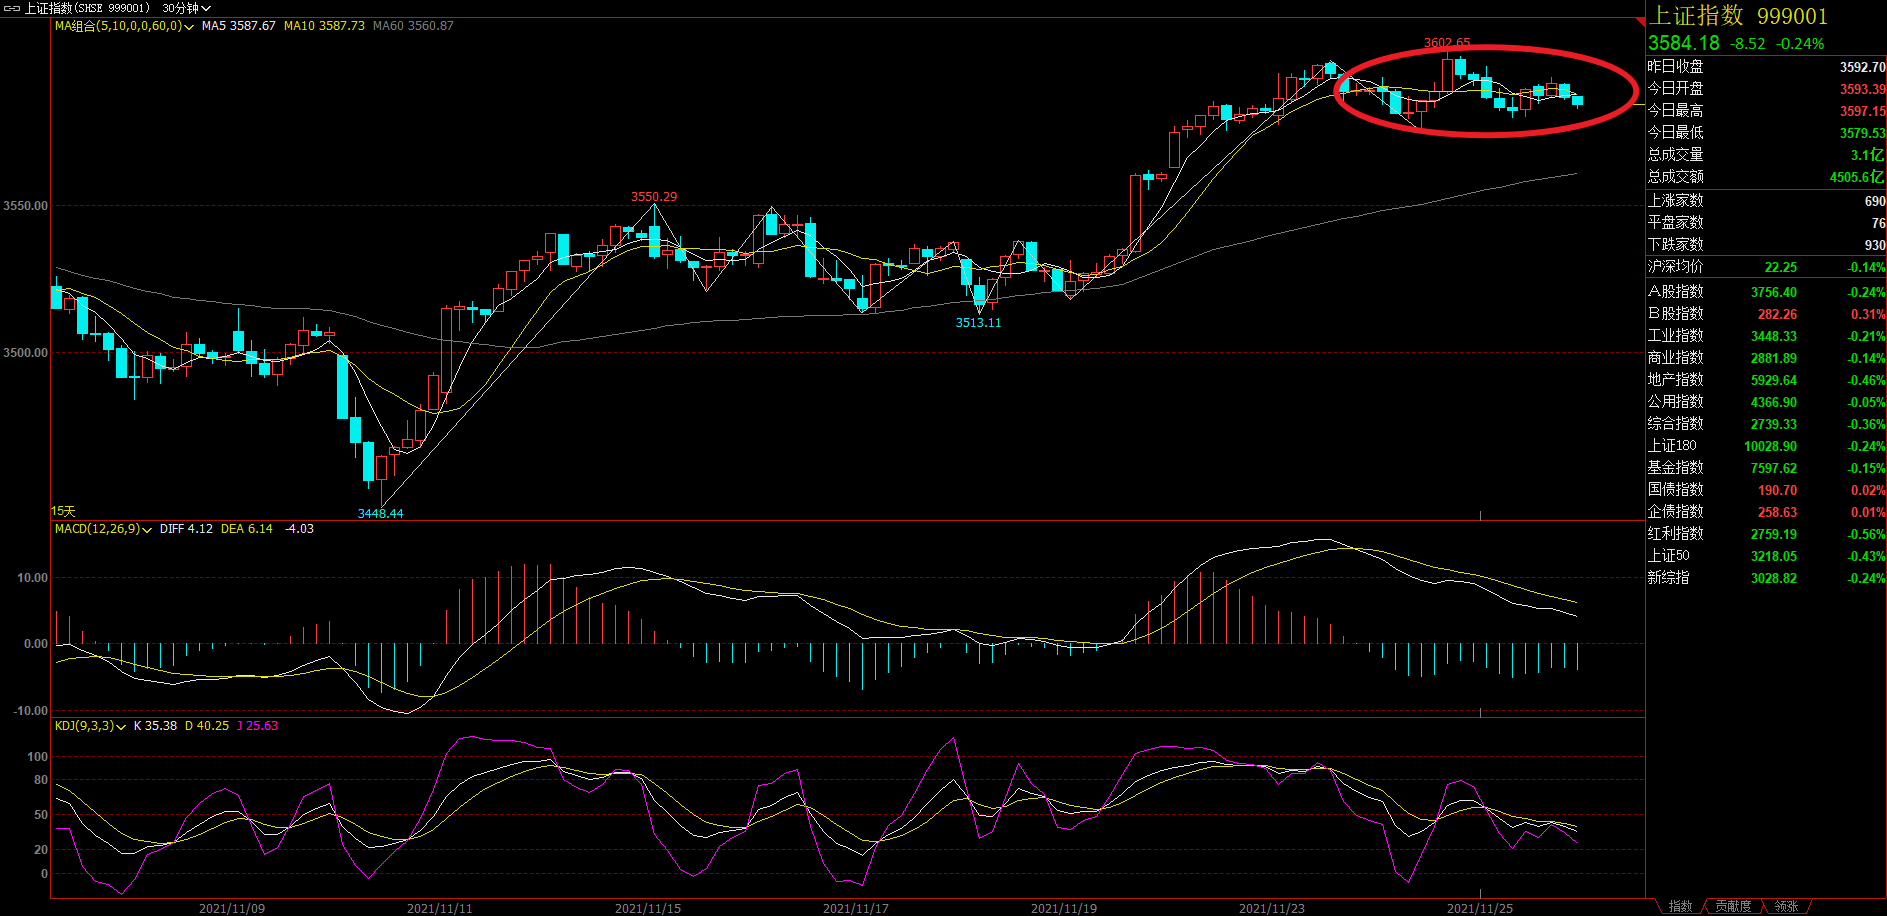The image size is (1887, 916).
Task: Switch to the 领涨 tab
Action: (x=1786, y=906)
